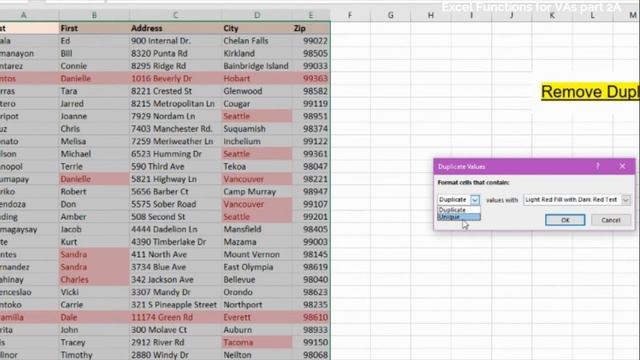
Task: Select the Melisa name cell
Action: click(x=94, y=141)
